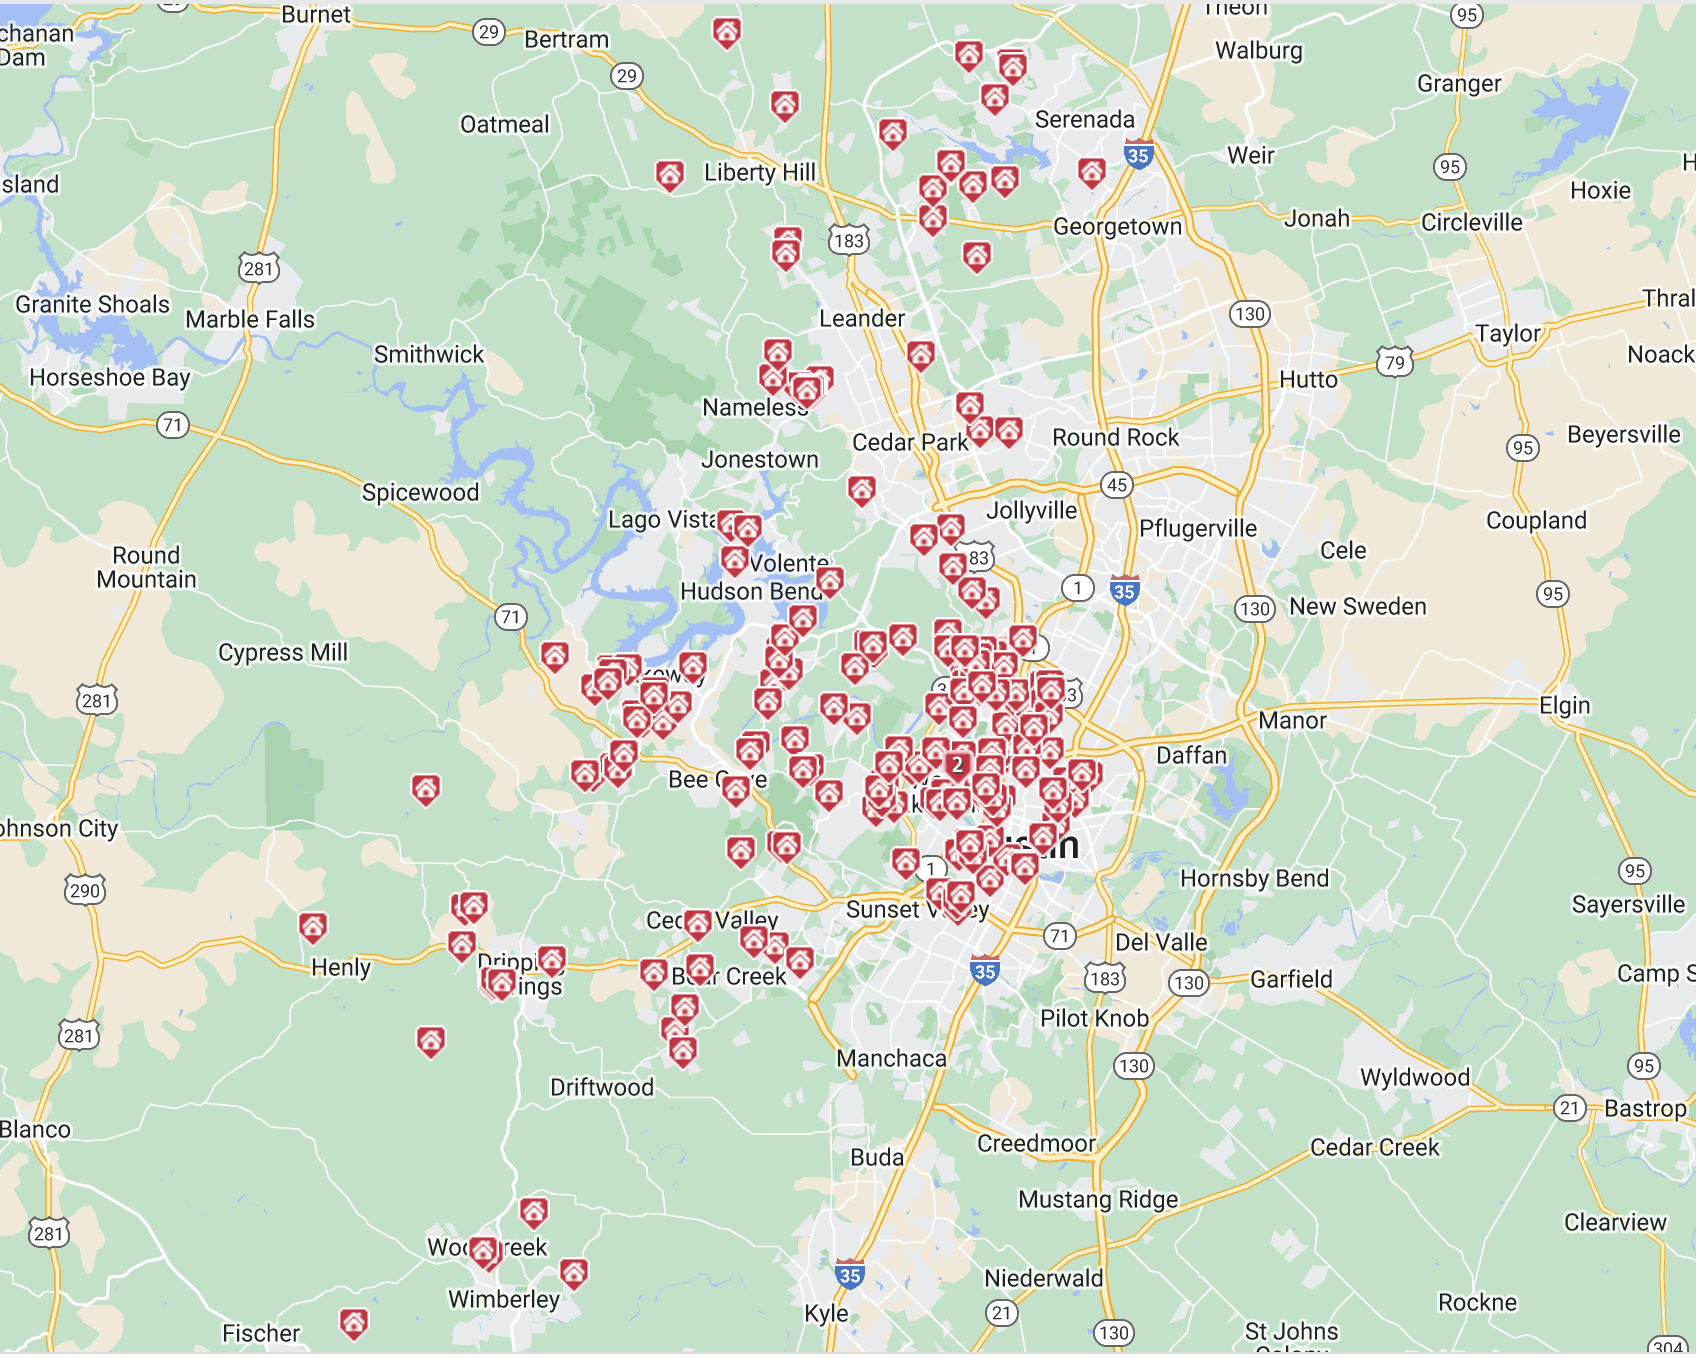Open house marker left of Volente label
Screen dimensions: 1696x1358
point(735,561)
